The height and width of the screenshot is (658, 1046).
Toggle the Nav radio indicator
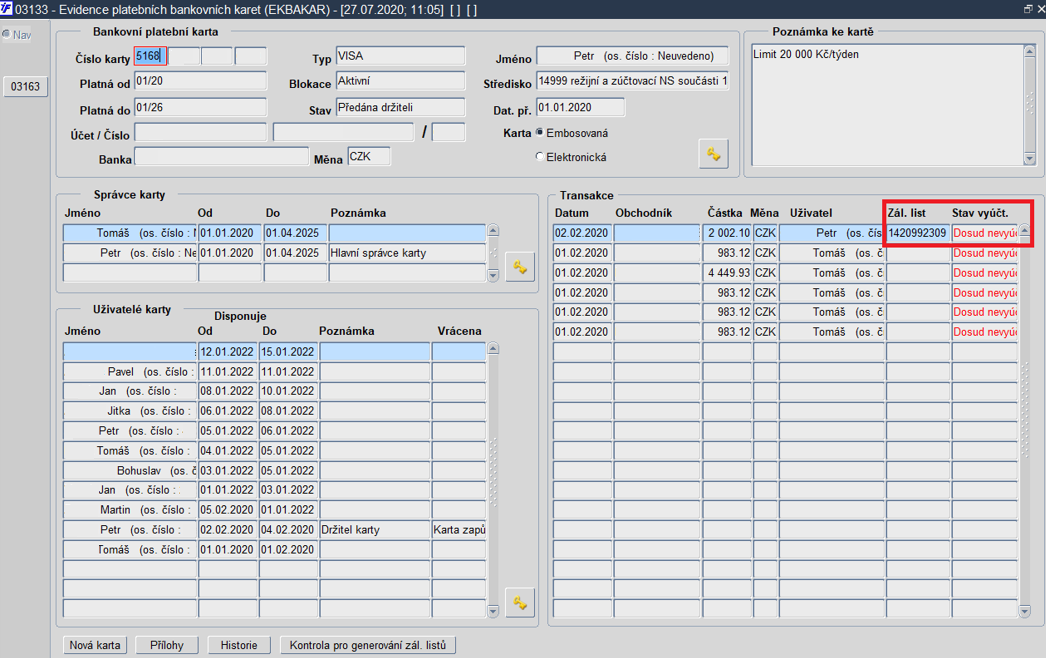pyautogui.click(x=6, y=34)
